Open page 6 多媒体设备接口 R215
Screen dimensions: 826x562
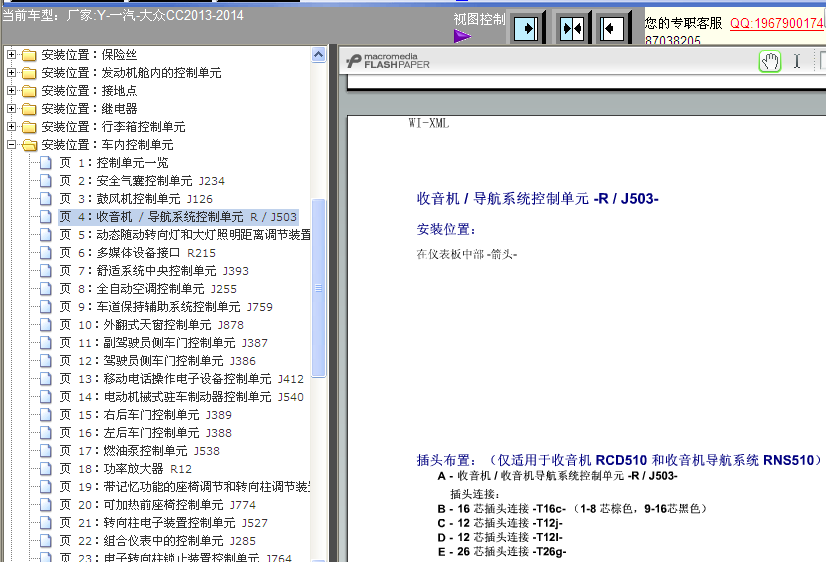(137, 253)
